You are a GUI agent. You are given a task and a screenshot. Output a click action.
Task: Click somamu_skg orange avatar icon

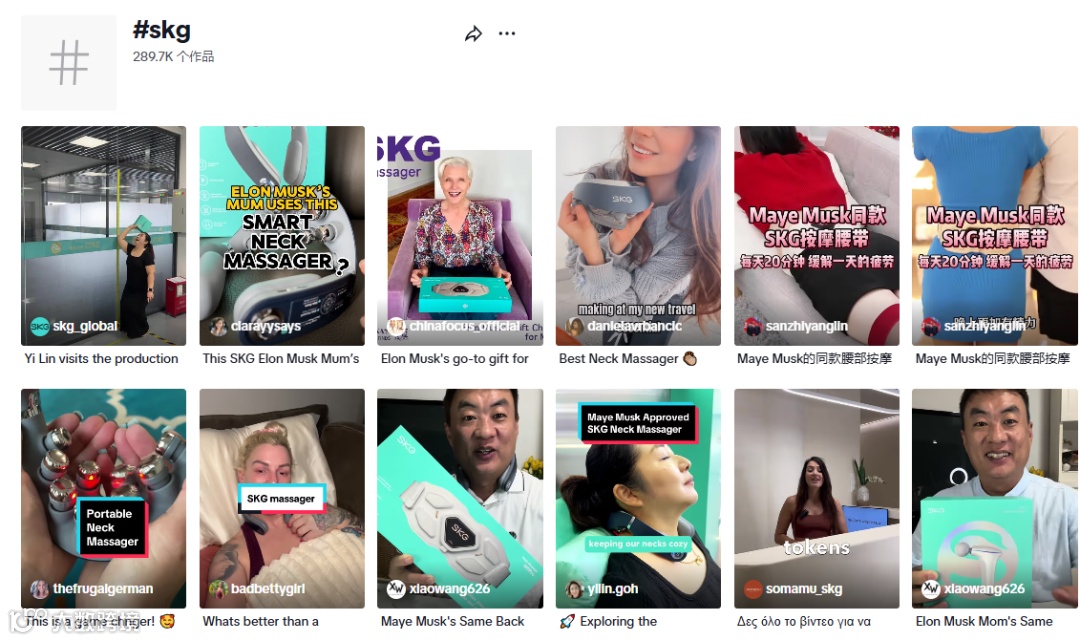click(x=753, y=589)
